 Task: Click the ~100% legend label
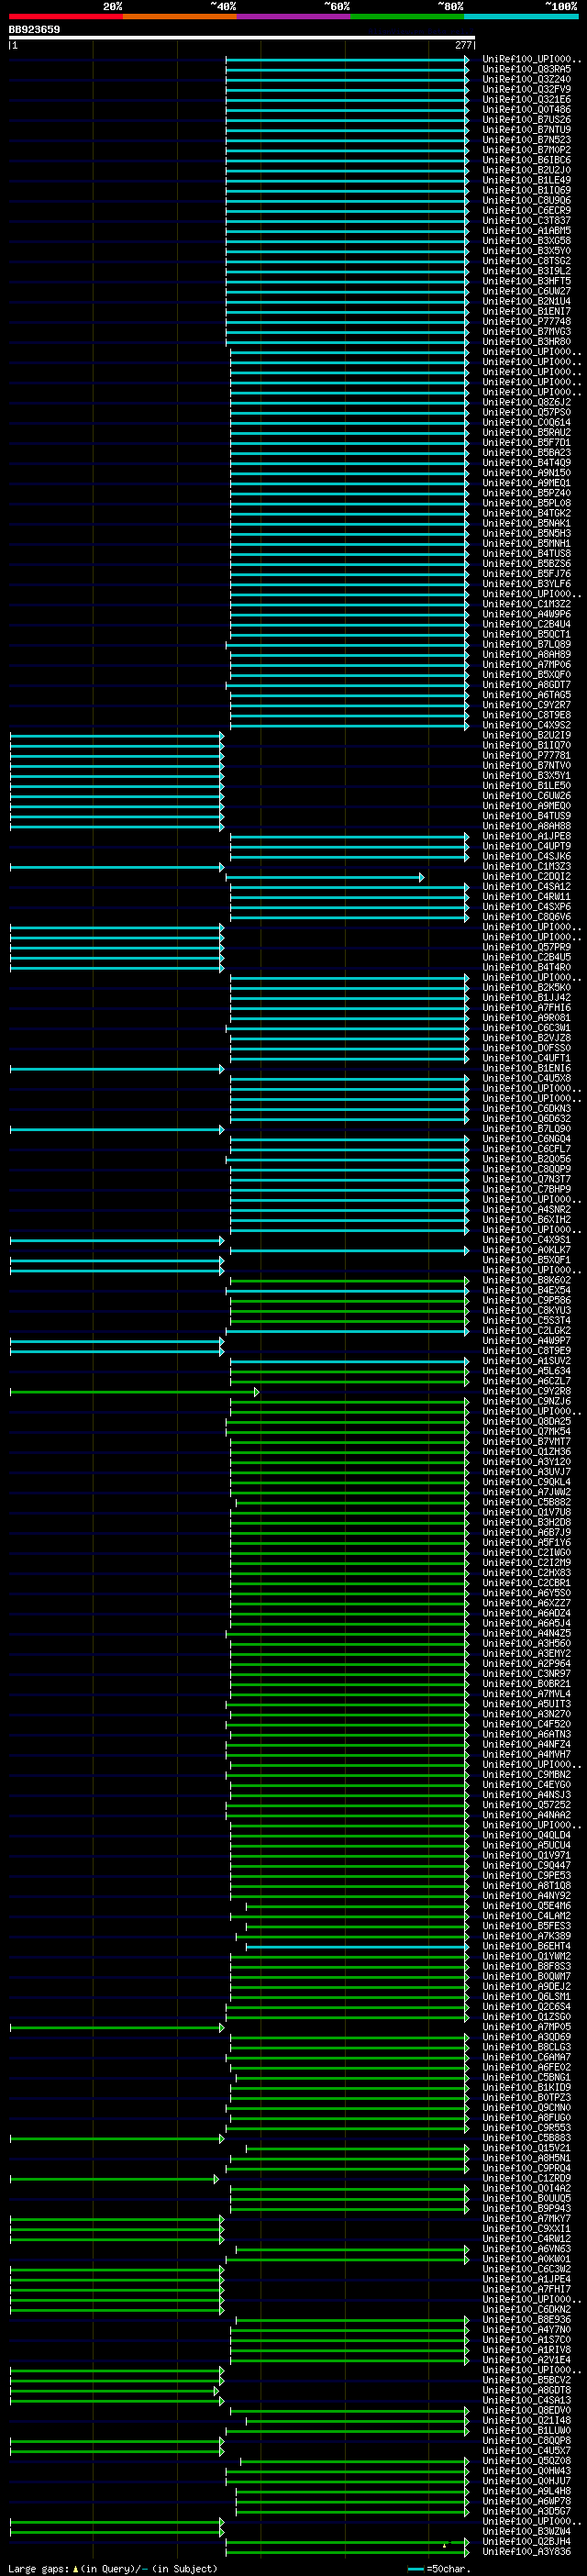561,6
